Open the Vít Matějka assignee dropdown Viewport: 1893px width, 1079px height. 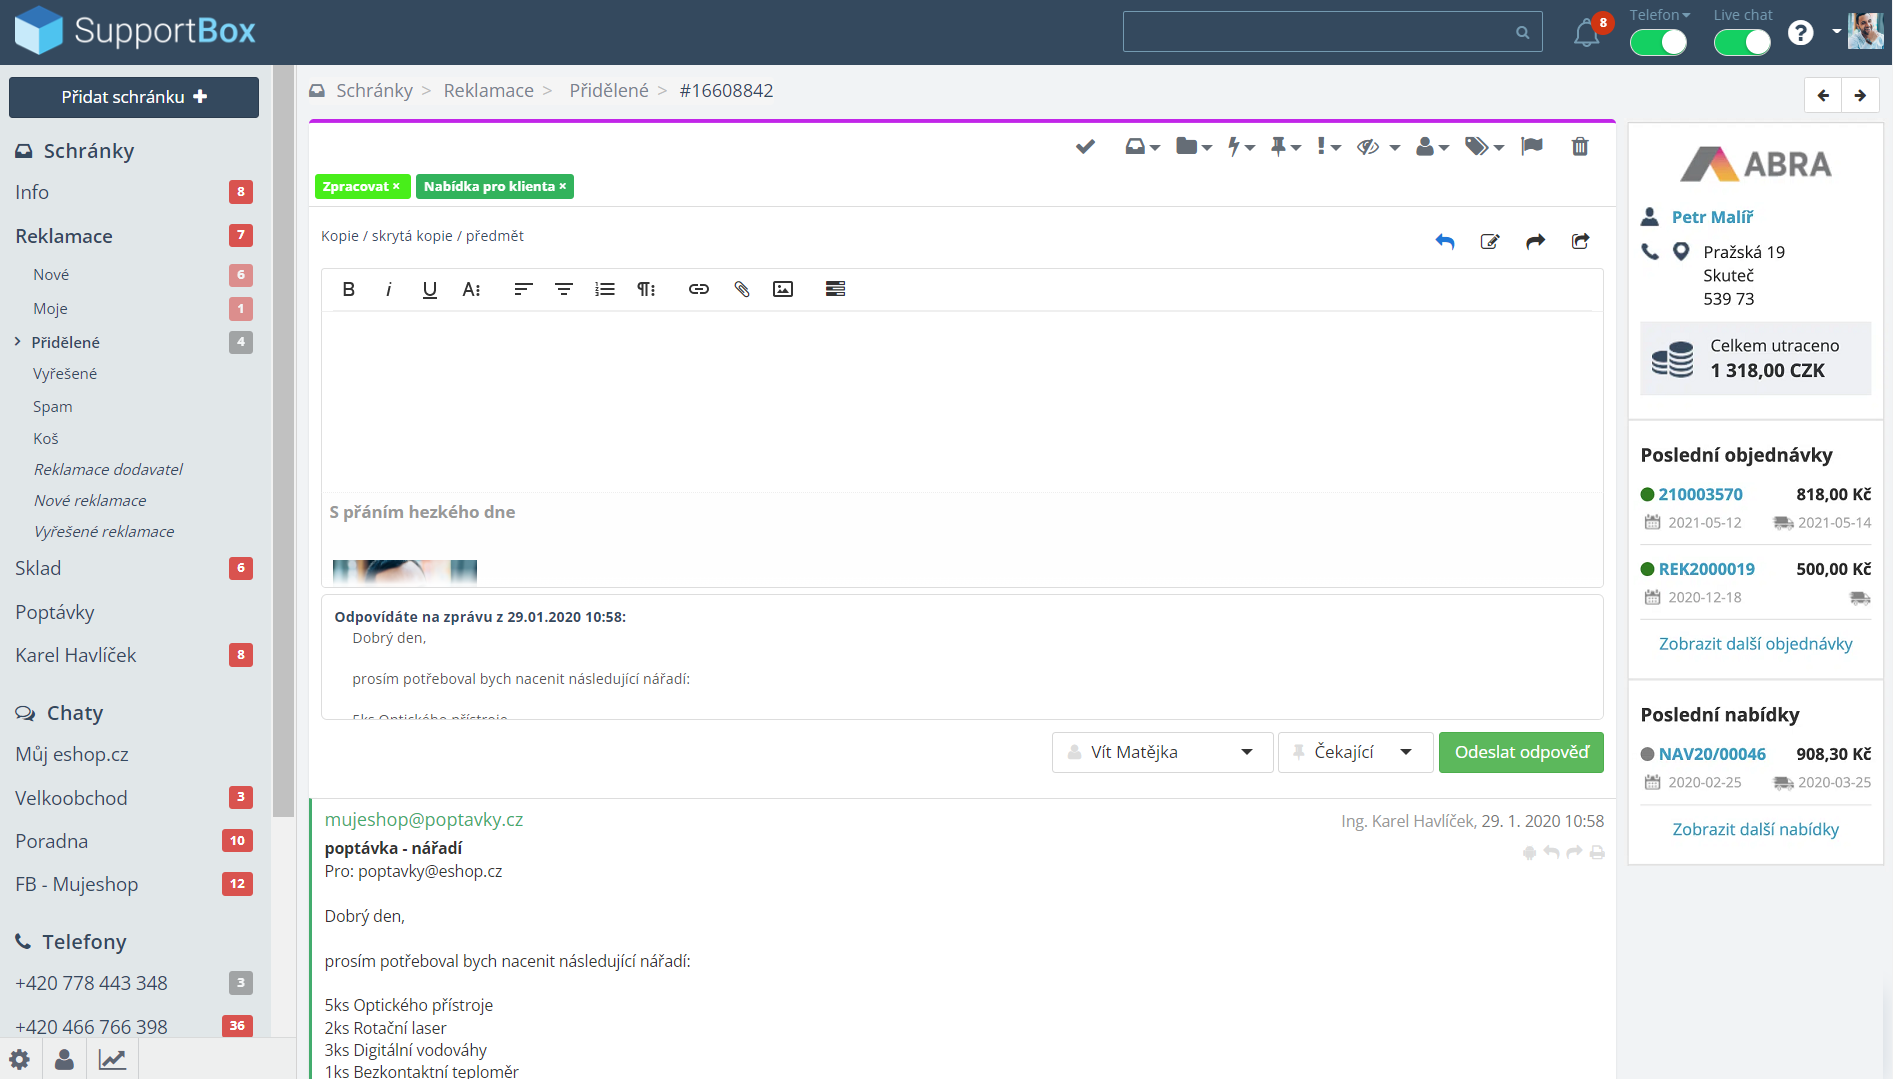1162,752
